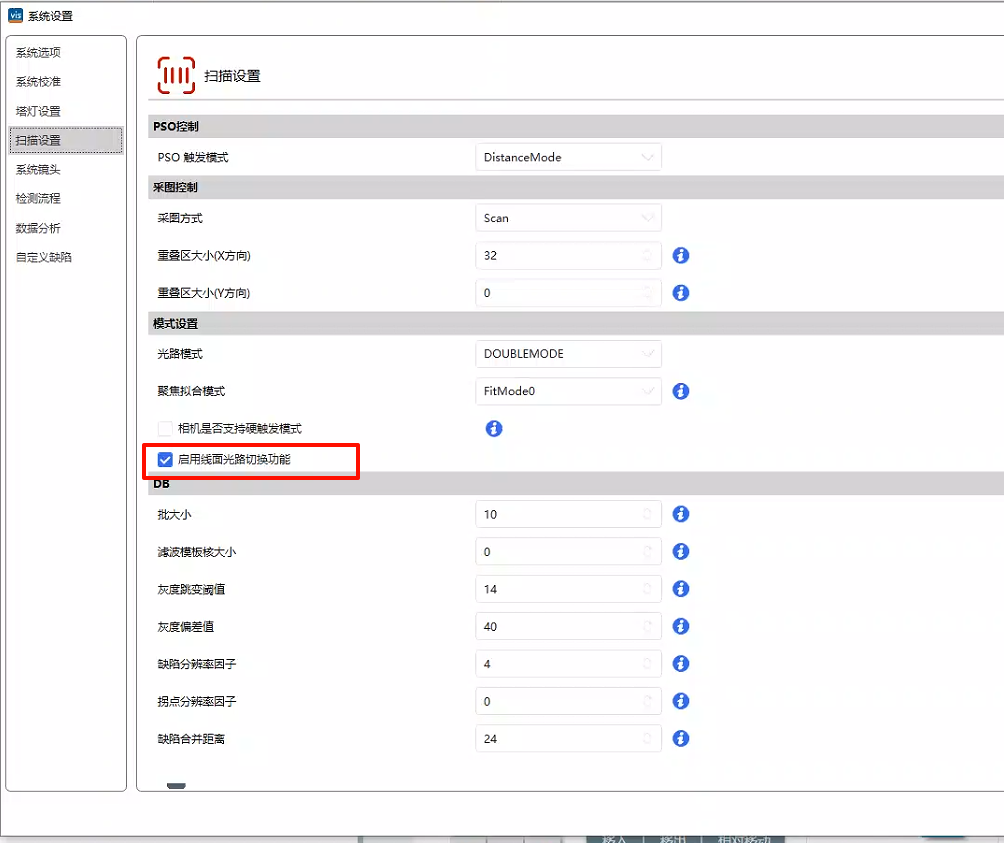
Task: Click info icon beside 相机是否支持硬触发模式
Action: (493, 429)
